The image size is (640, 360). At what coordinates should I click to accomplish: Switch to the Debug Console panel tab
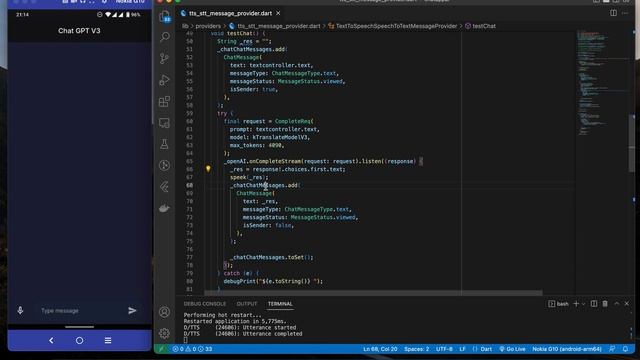tap(204, 304)
